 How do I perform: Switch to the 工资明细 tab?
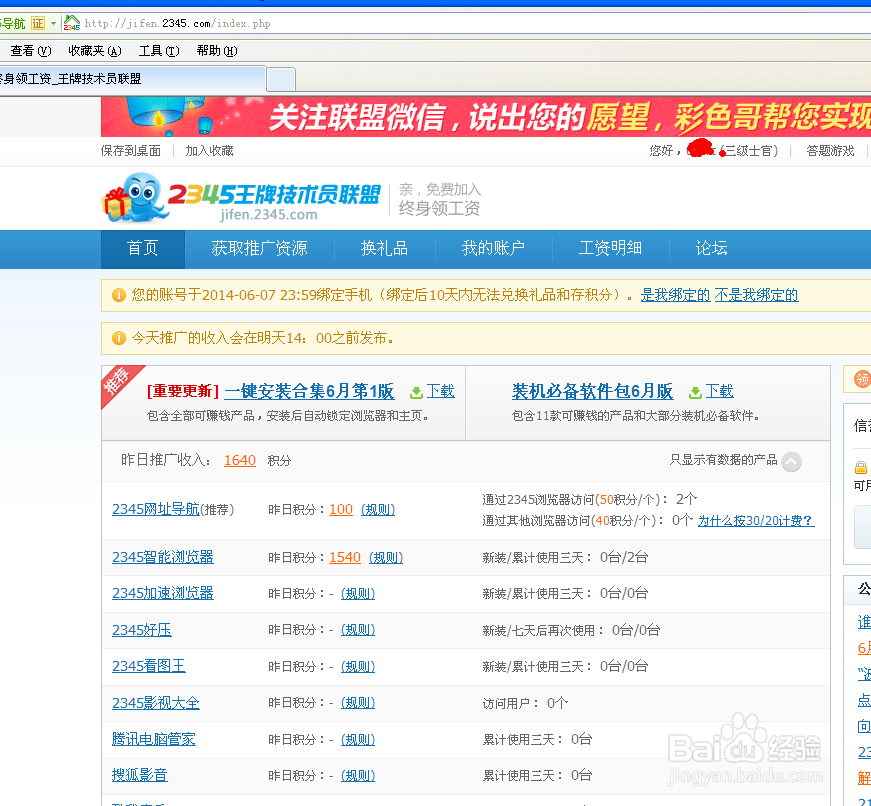tap(610, 249)
